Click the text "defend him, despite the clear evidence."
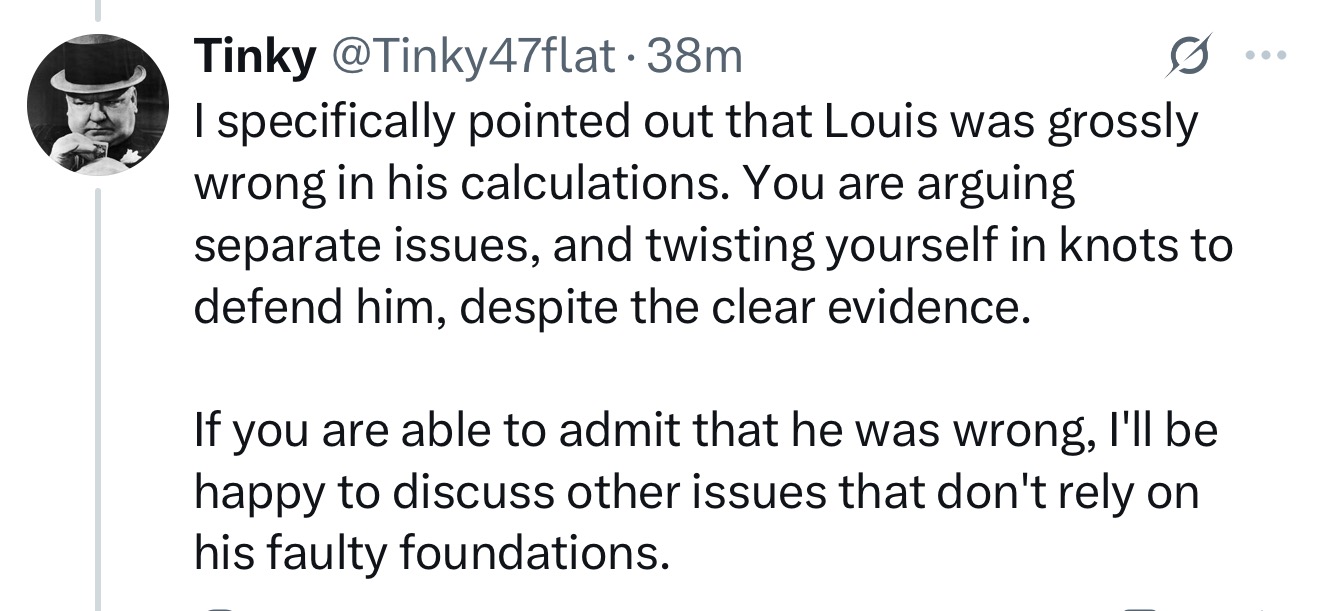The width and height of the screenshot is (1320, 611). tap(610, 308)
